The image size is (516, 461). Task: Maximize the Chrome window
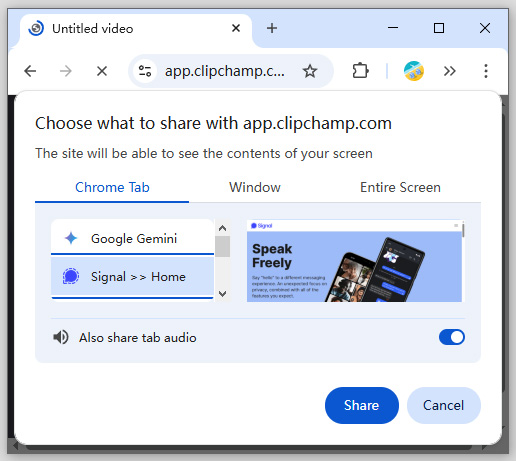[x=439, y=28]
